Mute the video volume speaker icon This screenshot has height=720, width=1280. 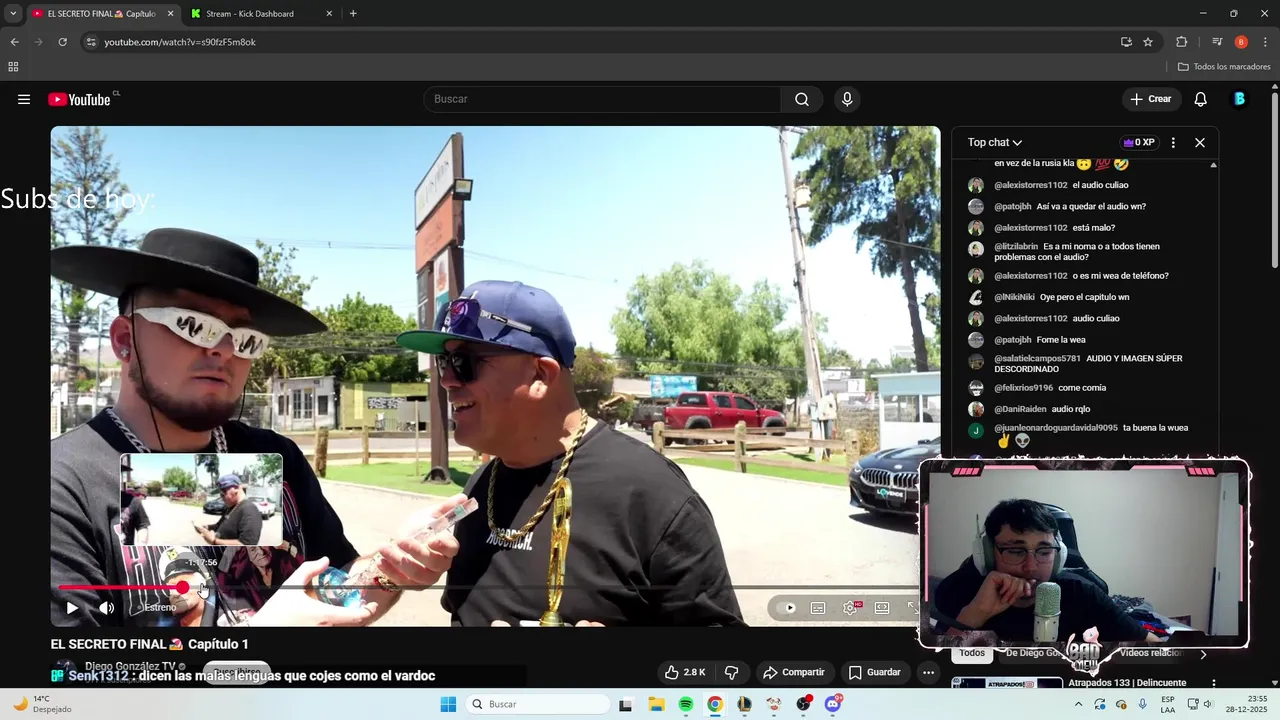(107, 608)
